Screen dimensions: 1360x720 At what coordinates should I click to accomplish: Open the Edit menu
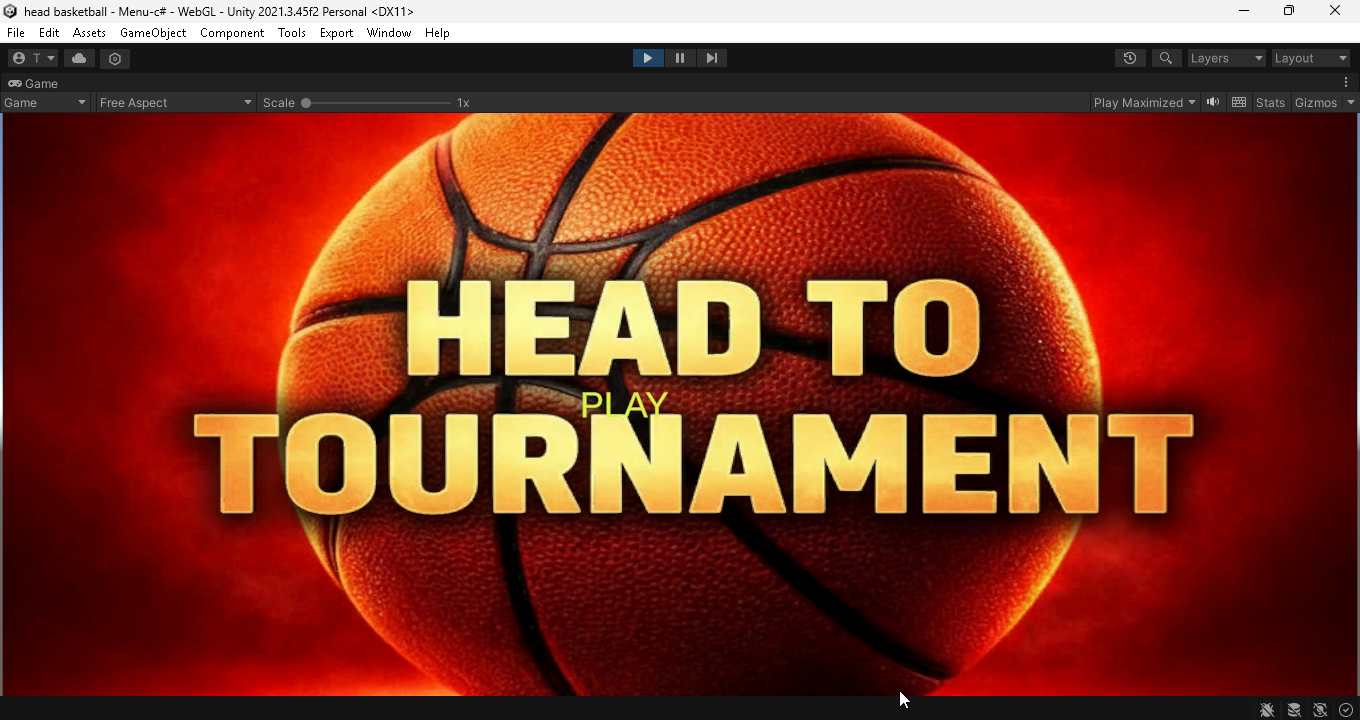(x=49, y=33)
